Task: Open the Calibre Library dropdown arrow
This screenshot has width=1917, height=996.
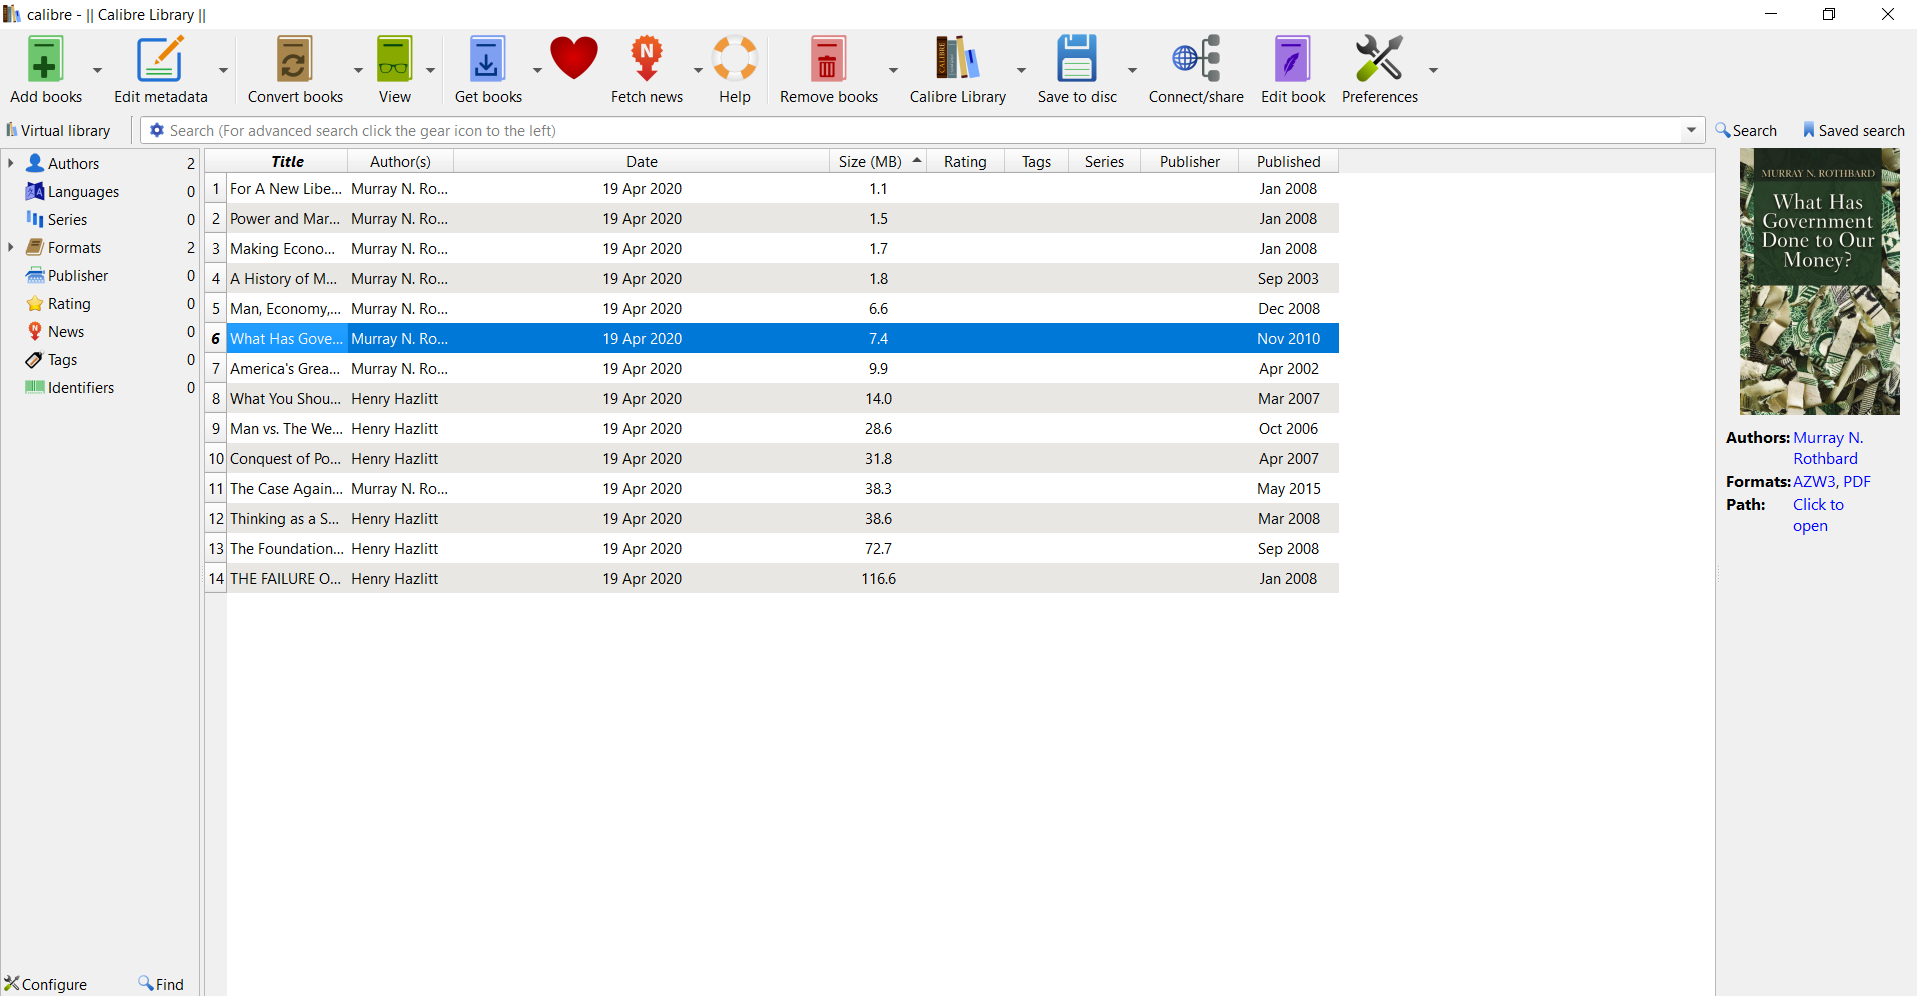Action: [1021, 70]
